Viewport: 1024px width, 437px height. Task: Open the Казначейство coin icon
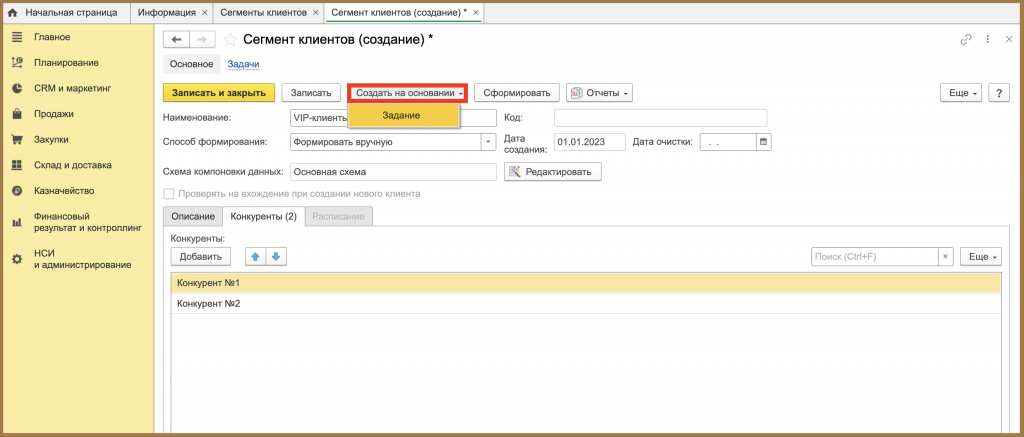click(18, 191)
